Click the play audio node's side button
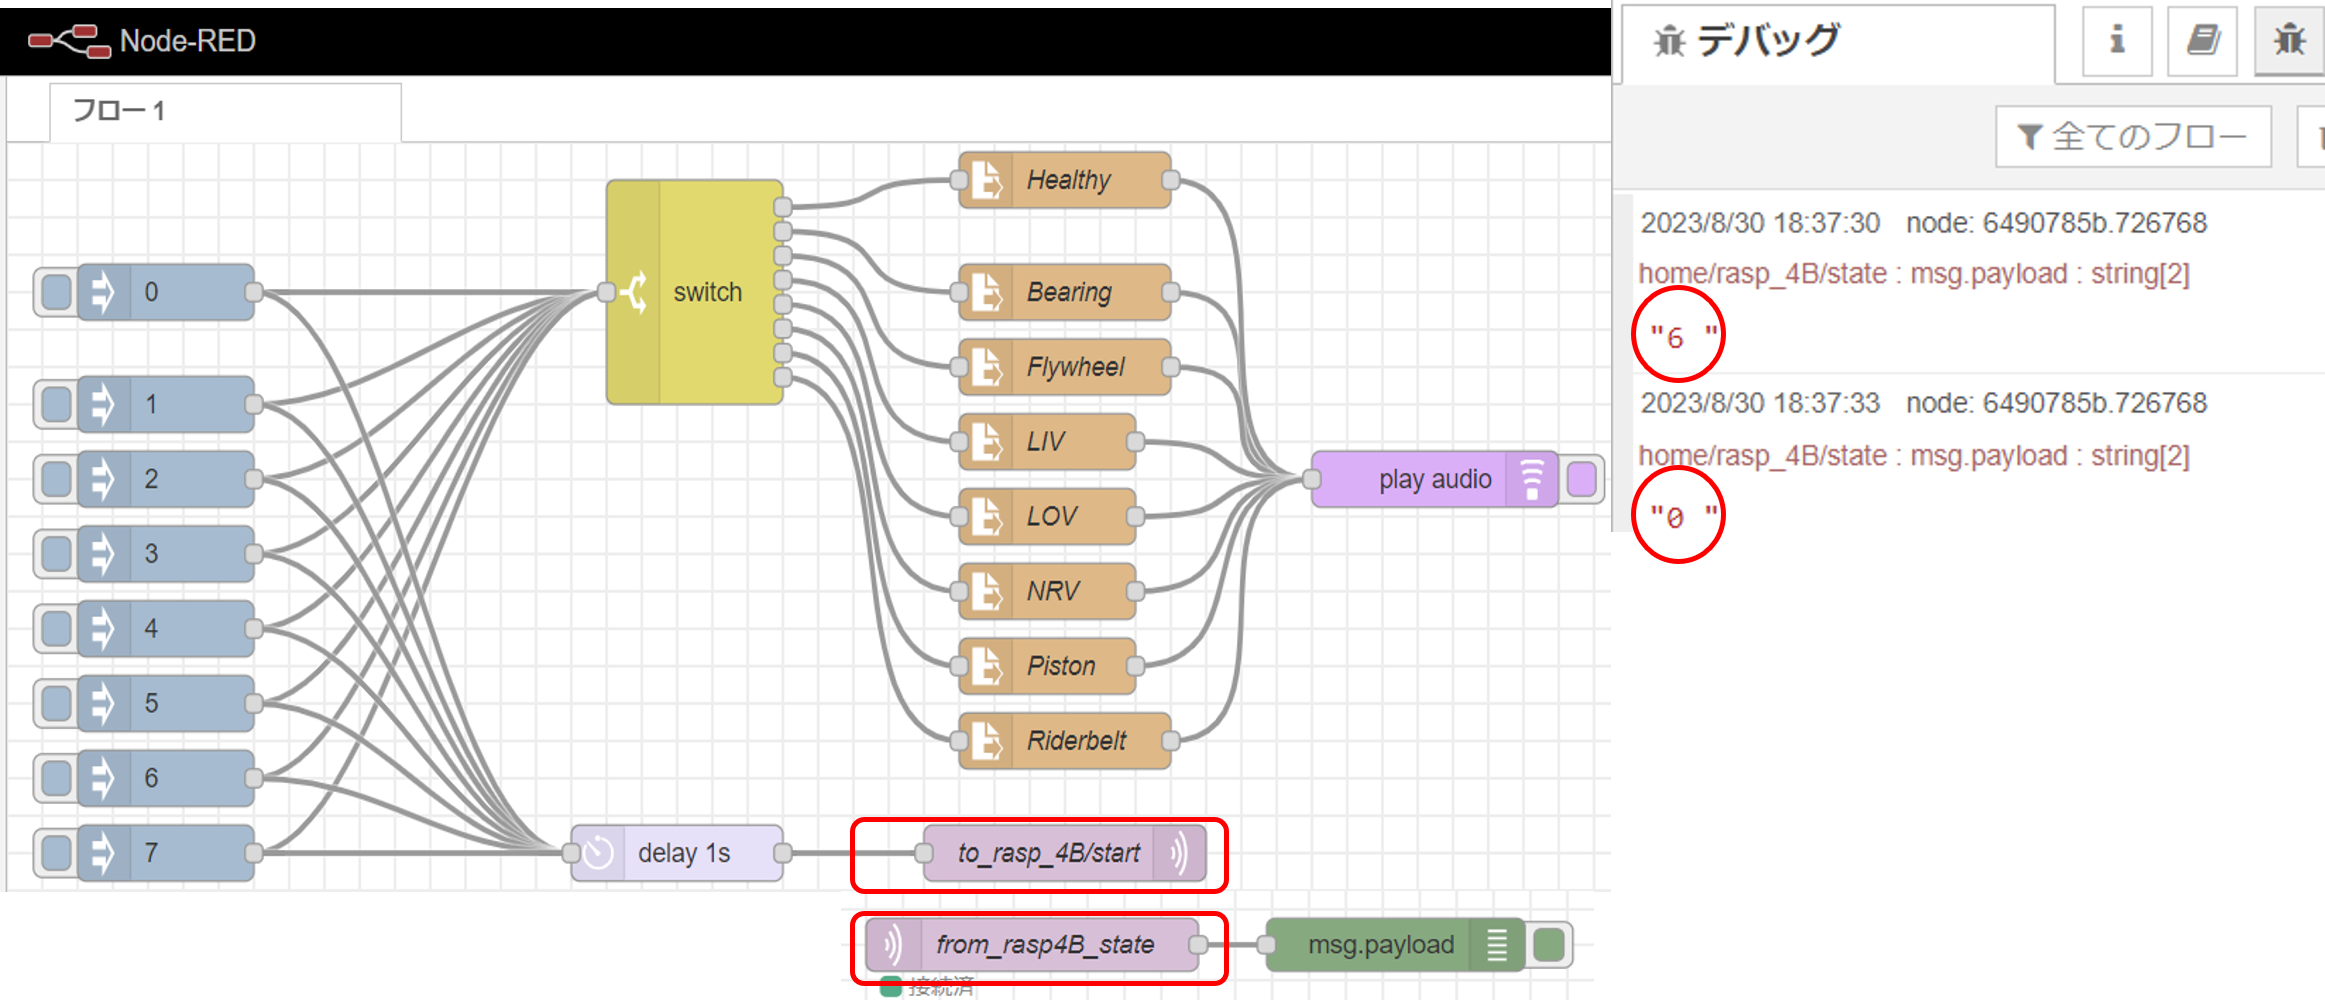 1582,479
